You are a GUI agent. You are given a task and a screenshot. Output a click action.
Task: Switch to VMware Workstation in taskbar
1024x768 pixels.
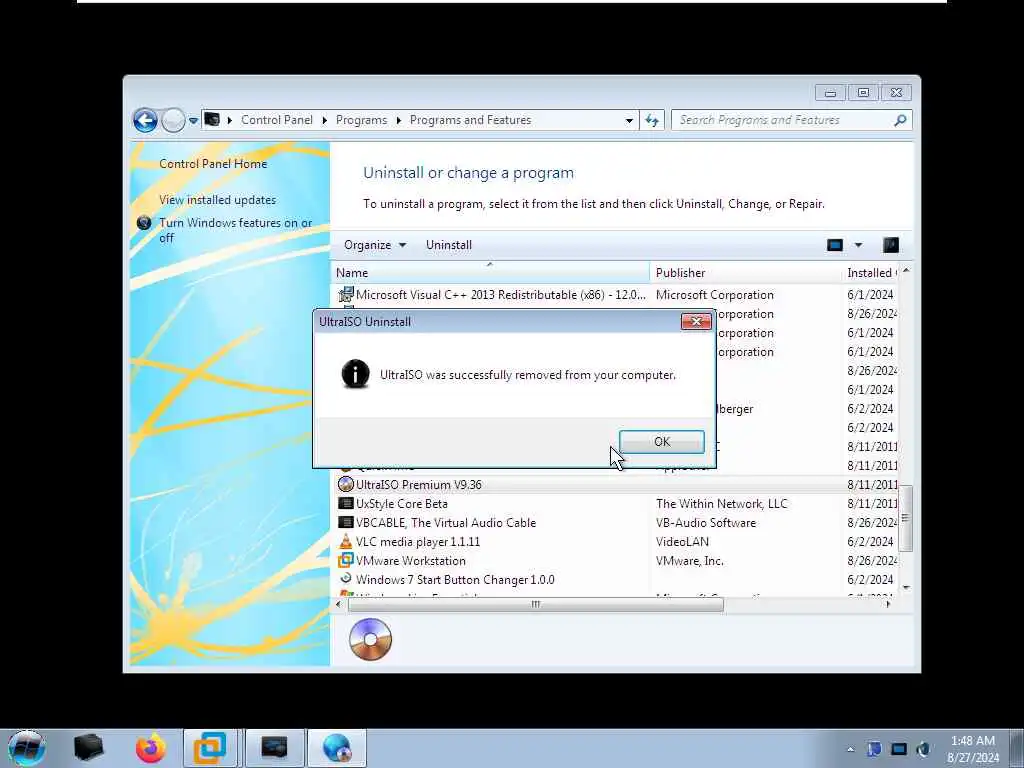[211, 748]
